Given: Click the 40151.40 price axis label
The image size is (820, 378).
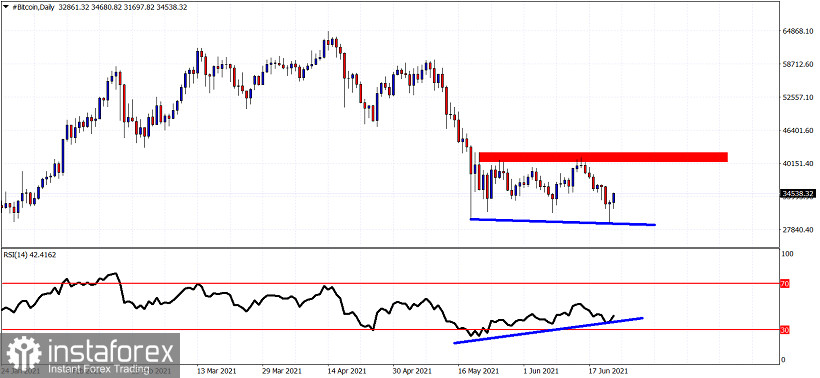Looking at the screenshot, I should tap(798, 163).
